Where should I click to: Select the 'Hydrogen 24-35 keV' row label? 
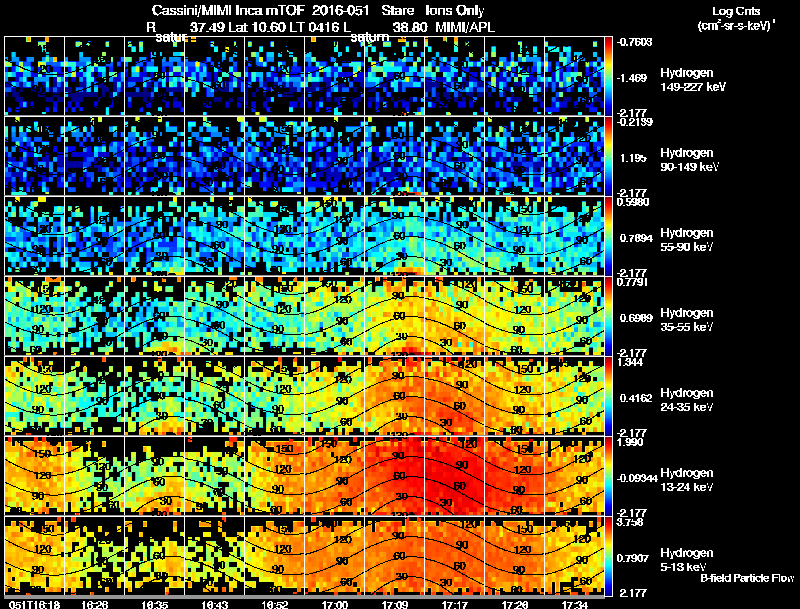click(x=687, y=400)
